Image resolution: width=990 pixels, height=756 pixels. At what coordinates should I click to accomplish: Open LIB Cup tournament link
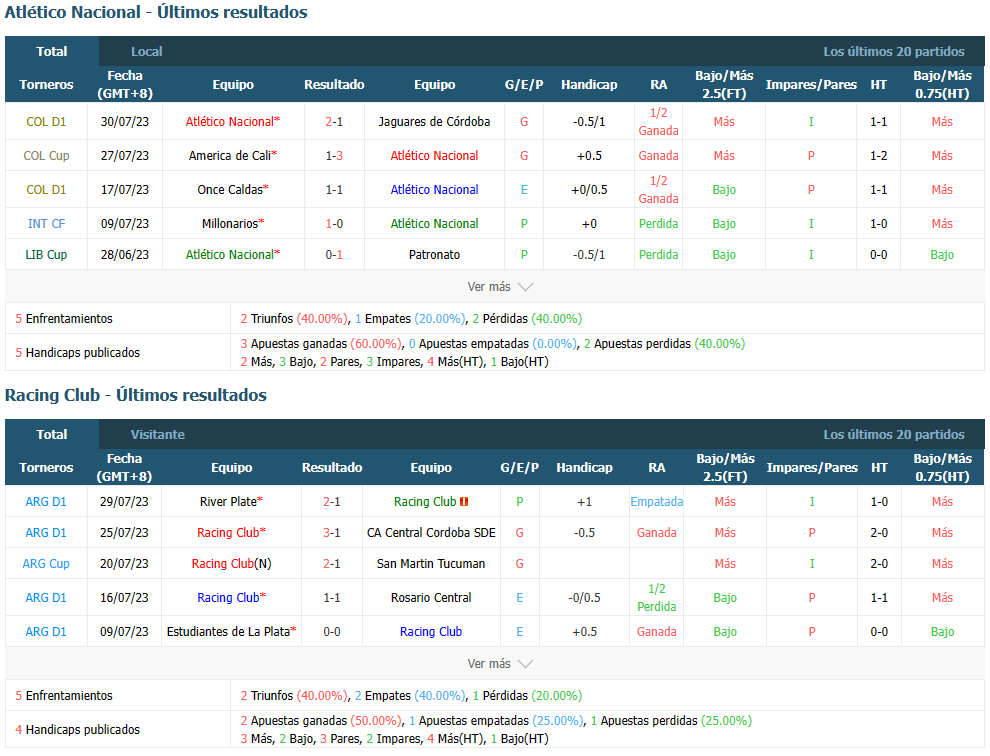tap(46, 255)
